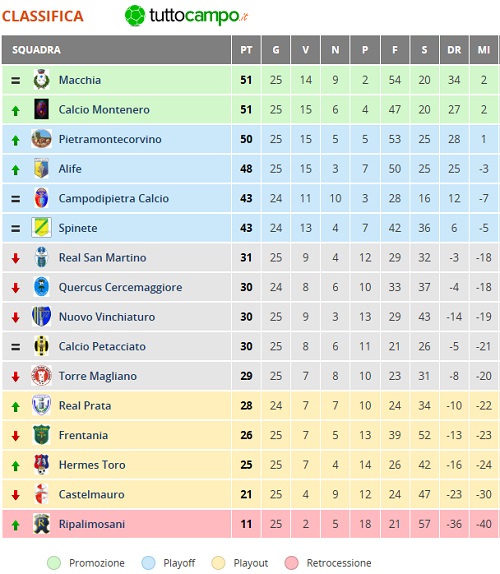500x574 pixels.
Task: Click the Ripalimosani crest icon
Action: coord(41,523)
